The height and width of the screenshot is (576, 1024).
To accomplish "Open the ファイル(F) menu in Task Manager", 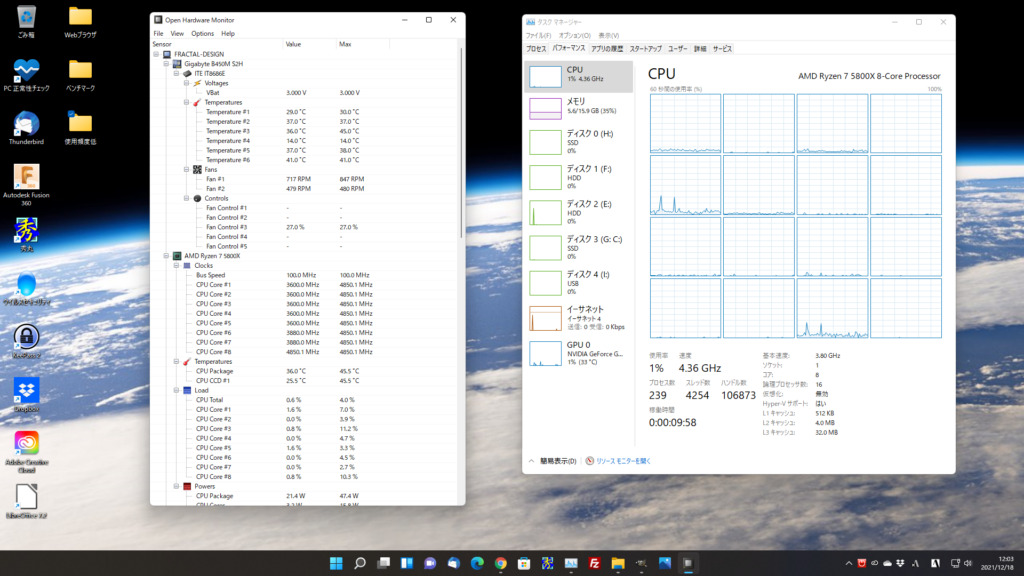I will click(539, 35).
